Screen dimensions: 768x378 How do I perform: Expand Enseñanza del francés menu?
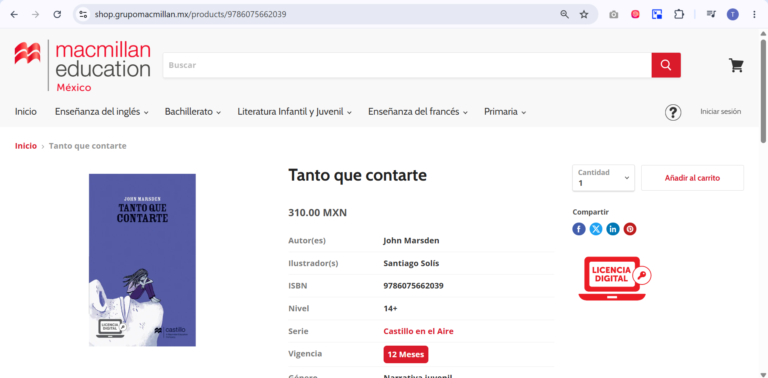tap(418, 112)
